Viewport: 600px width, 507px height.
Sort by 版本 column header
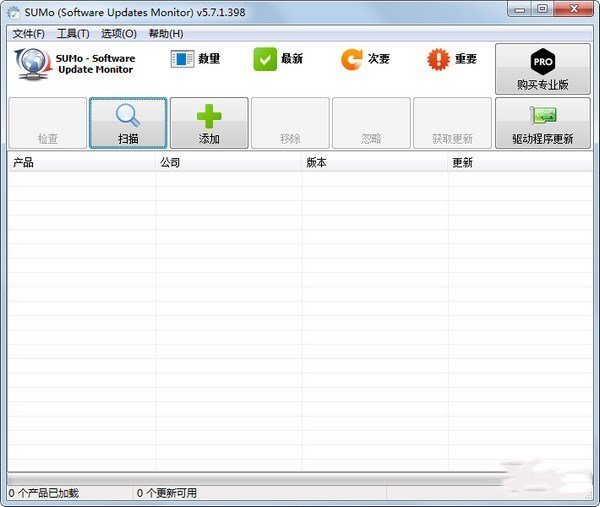(x=375, y=163)
